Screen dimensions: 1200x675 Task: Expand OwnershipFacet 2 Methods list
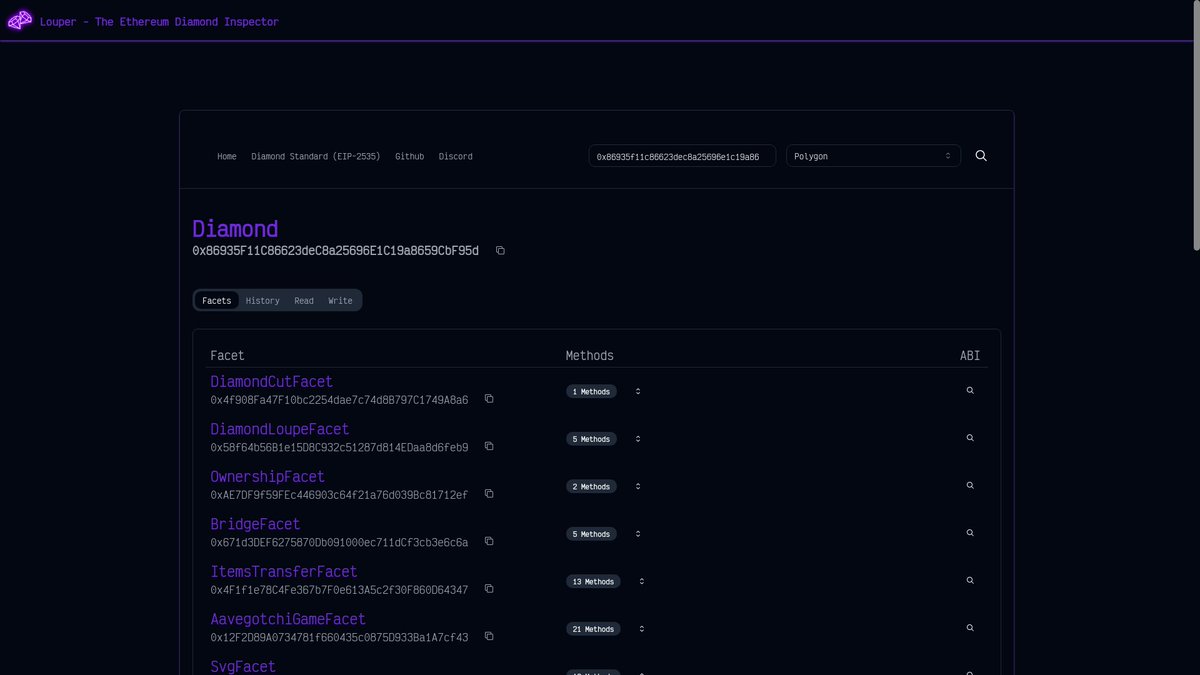coord(638,486)
